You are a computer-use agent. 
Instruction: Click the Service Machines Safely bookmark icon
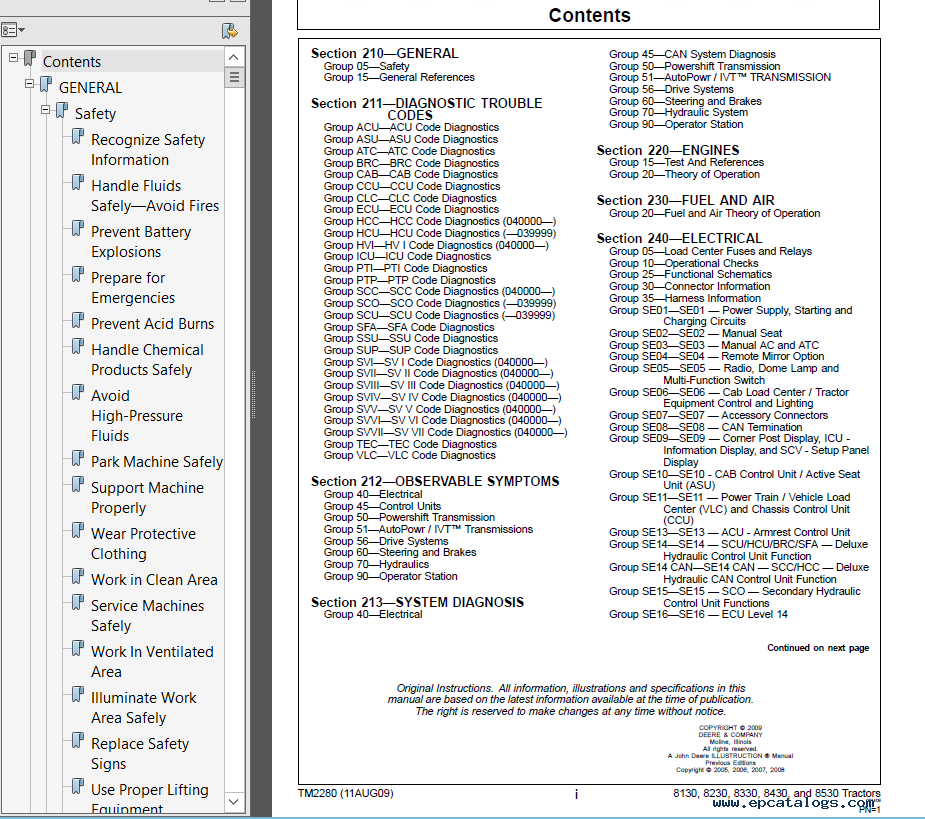78,602
